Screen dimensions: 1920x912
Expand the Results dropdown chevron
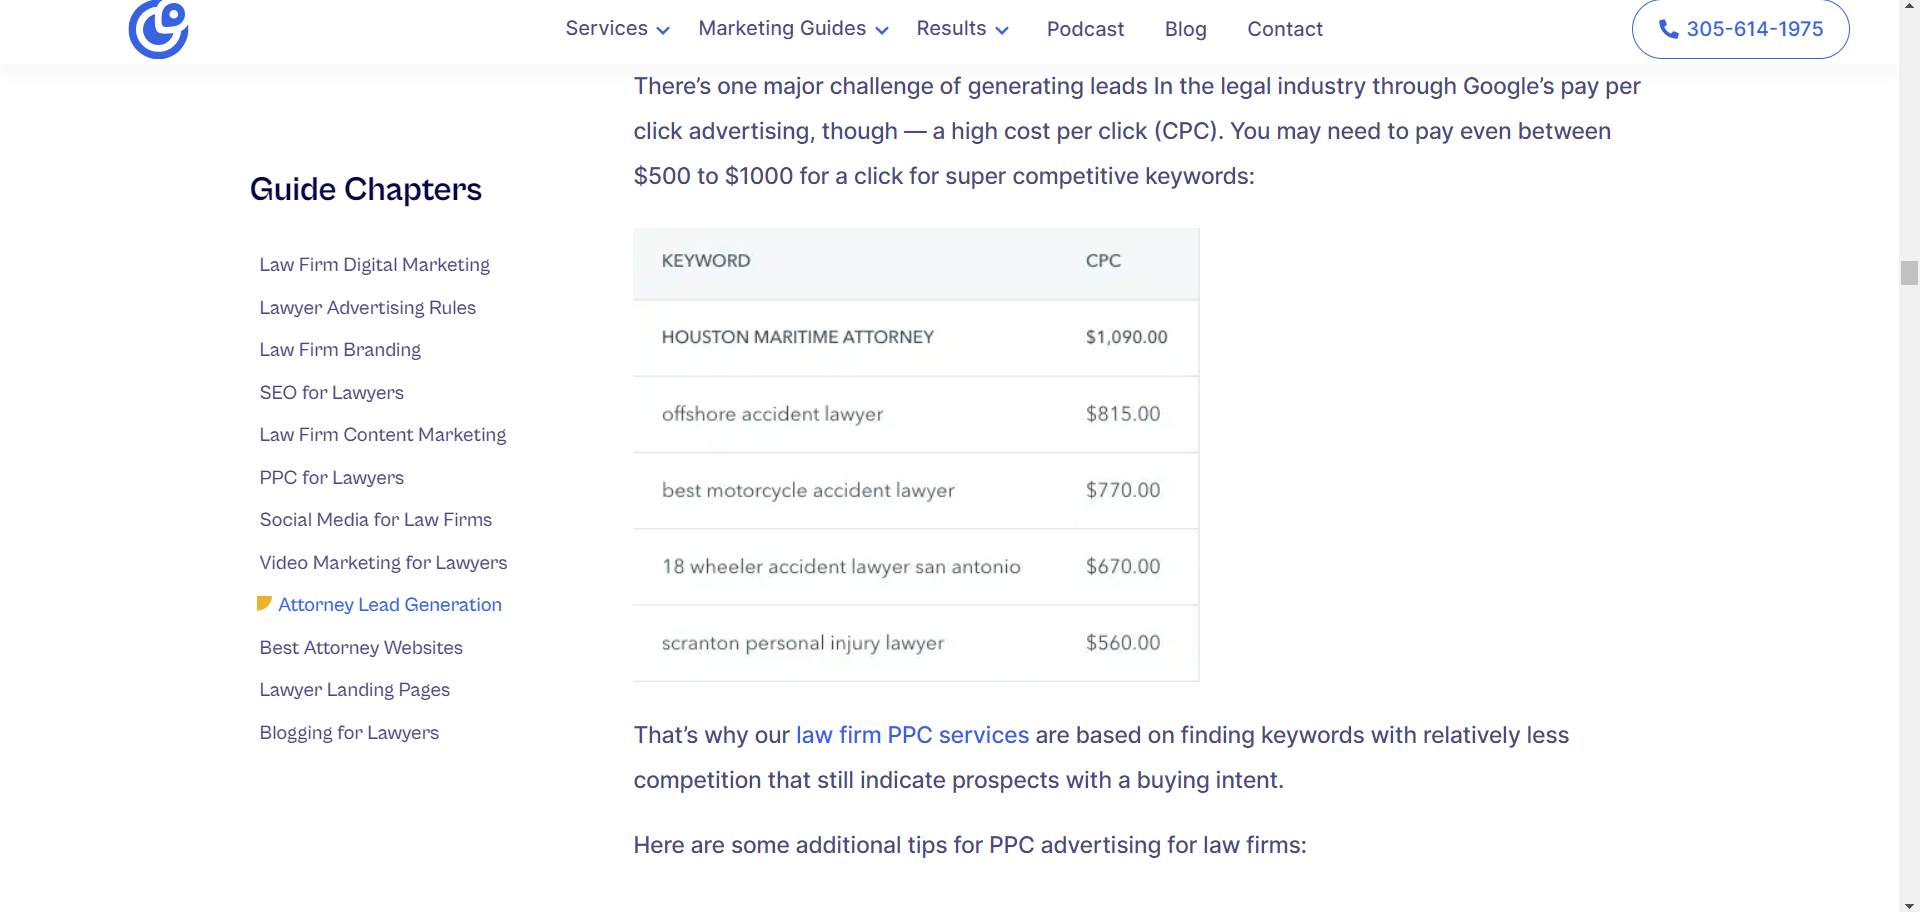coord(1002,31)
